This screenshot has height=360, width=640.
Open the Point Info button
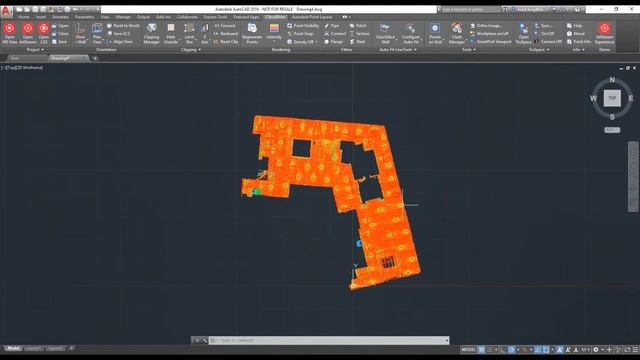[x=579, y=42]
